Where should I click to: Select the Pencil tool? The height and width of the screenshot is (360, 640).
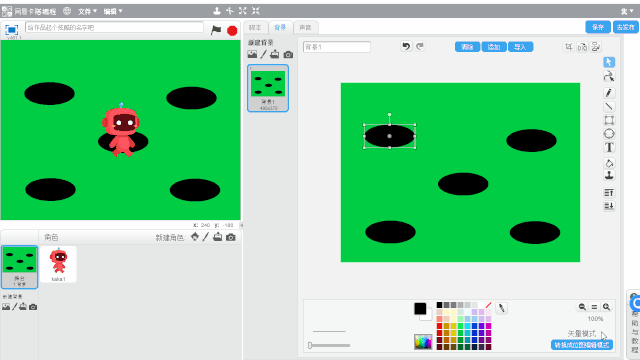(x=609, y=93)
